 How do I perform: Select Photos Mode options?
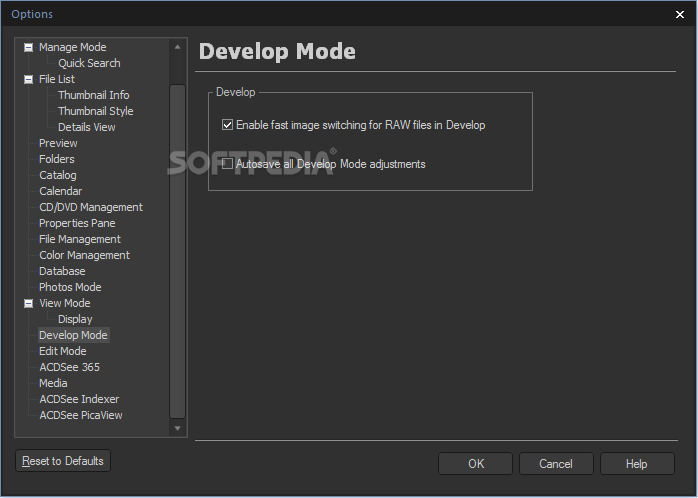click(70, 287)
